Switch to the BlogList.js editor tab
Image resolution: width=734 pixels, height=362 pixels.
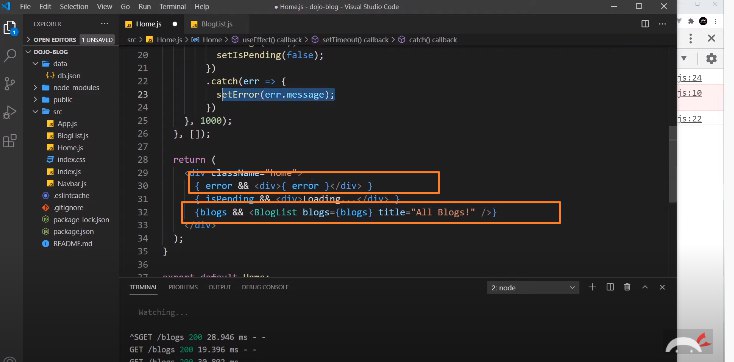click(216, 24)
